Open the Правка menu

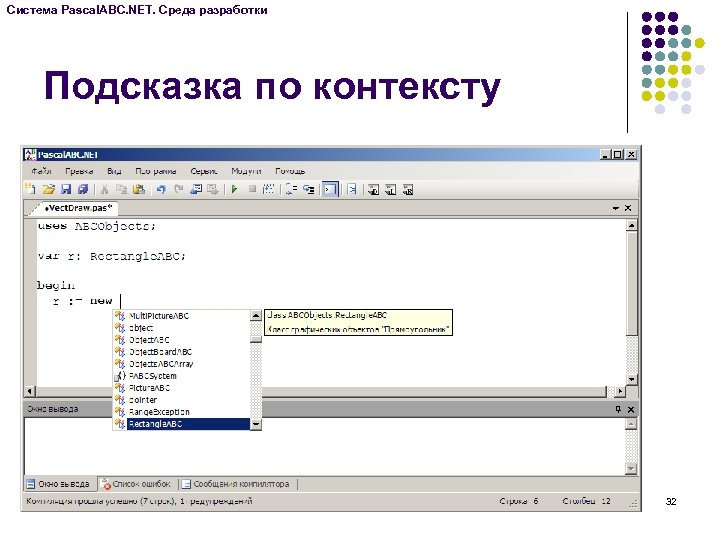point(79,171)
